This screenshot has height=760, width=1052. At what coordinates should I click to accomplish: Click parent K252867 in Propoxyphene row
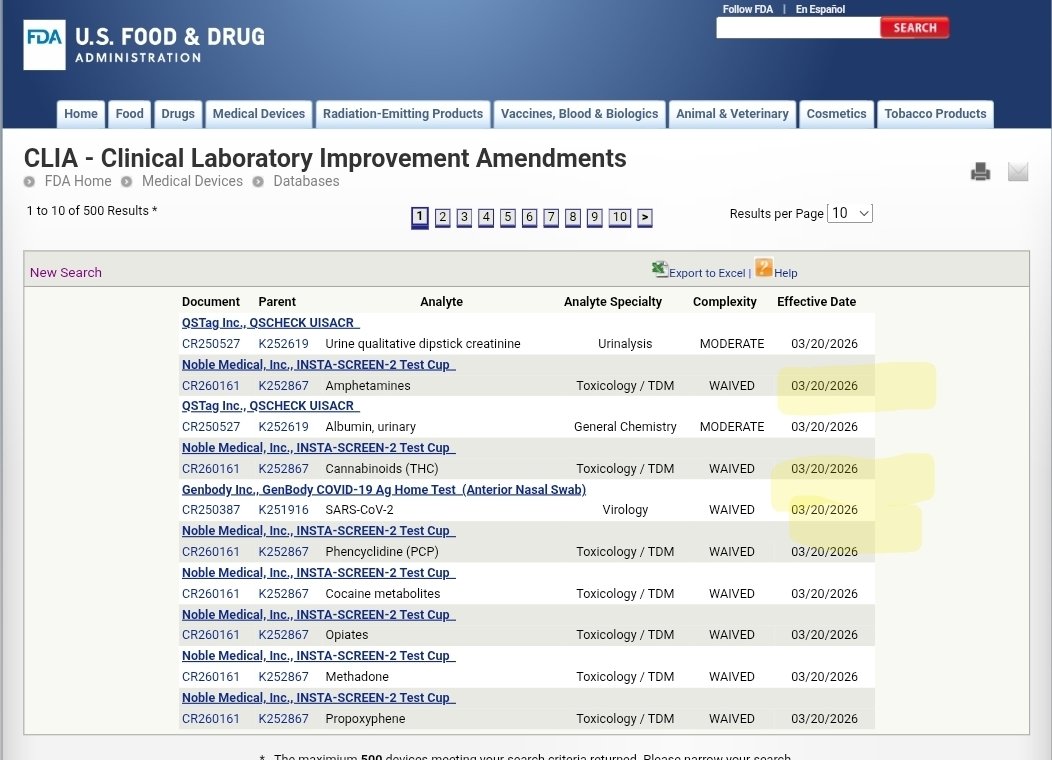click(283, 718)
